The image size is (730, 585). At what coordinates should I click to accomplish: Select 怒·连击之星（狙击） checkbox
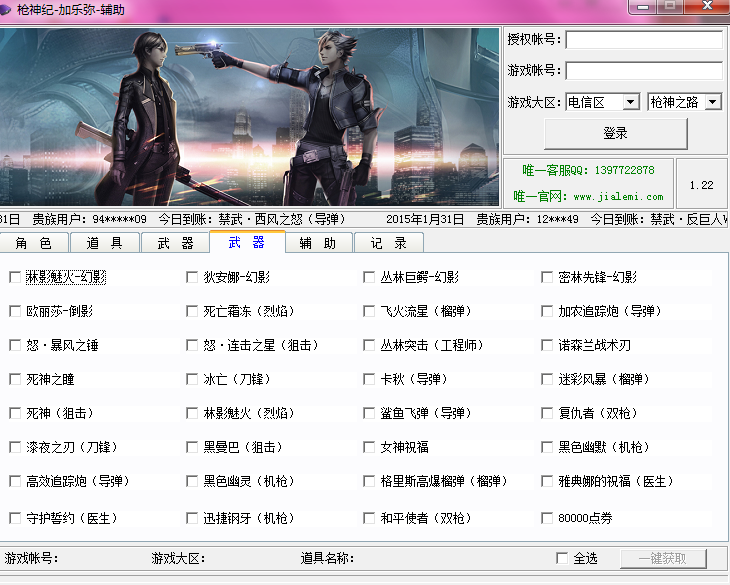point(192,345)
